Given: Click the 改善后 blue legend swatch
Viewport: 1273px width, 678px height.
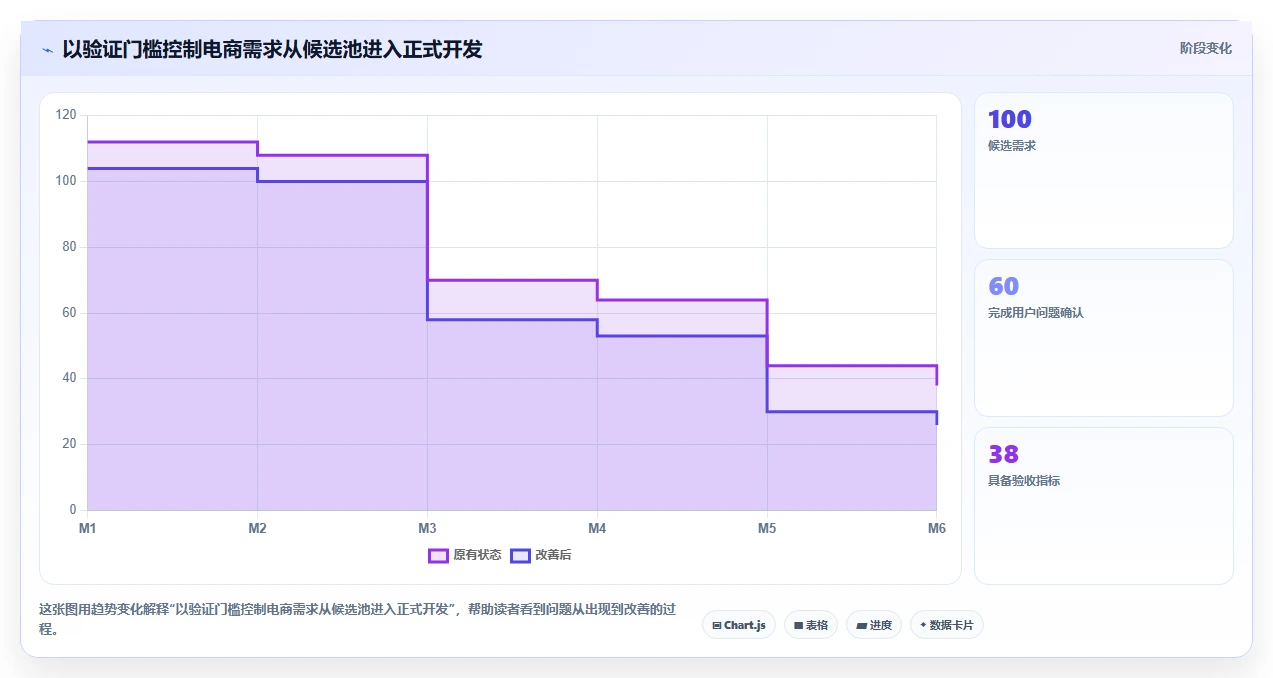Looking at the screenshot, I should pos(520,555).
